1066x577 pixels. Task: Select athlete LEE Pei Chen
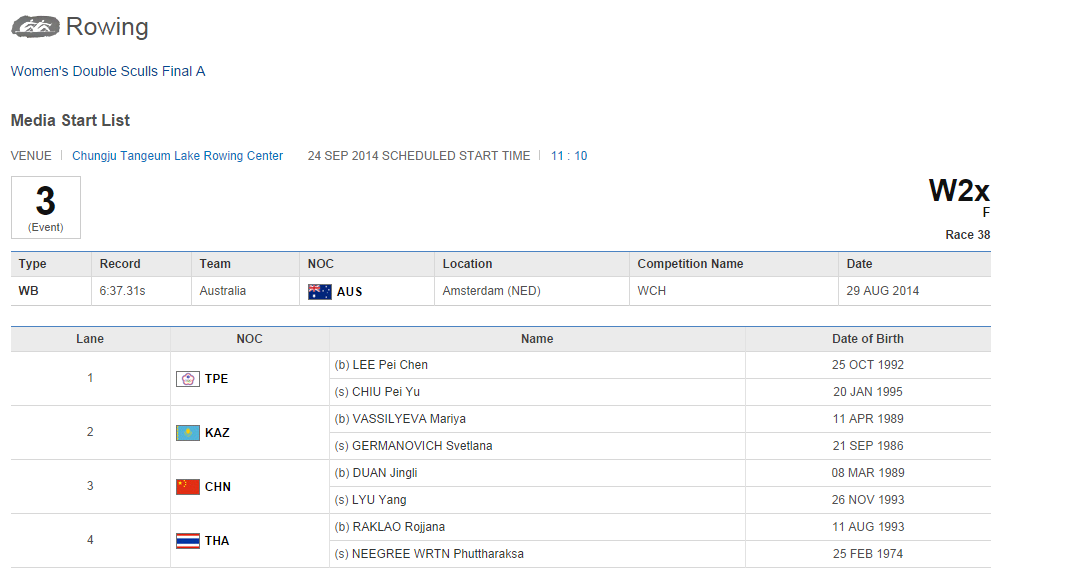pyautogui.click(x=389, y=365)
